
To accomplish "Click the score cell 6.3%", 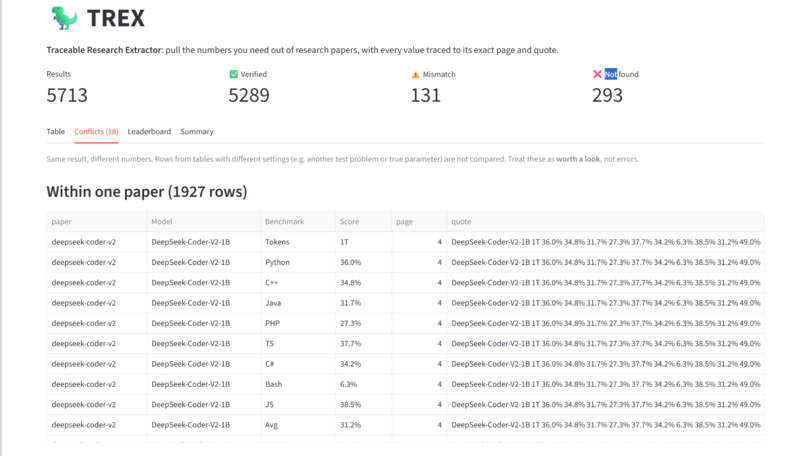I will tap(363, 384).
